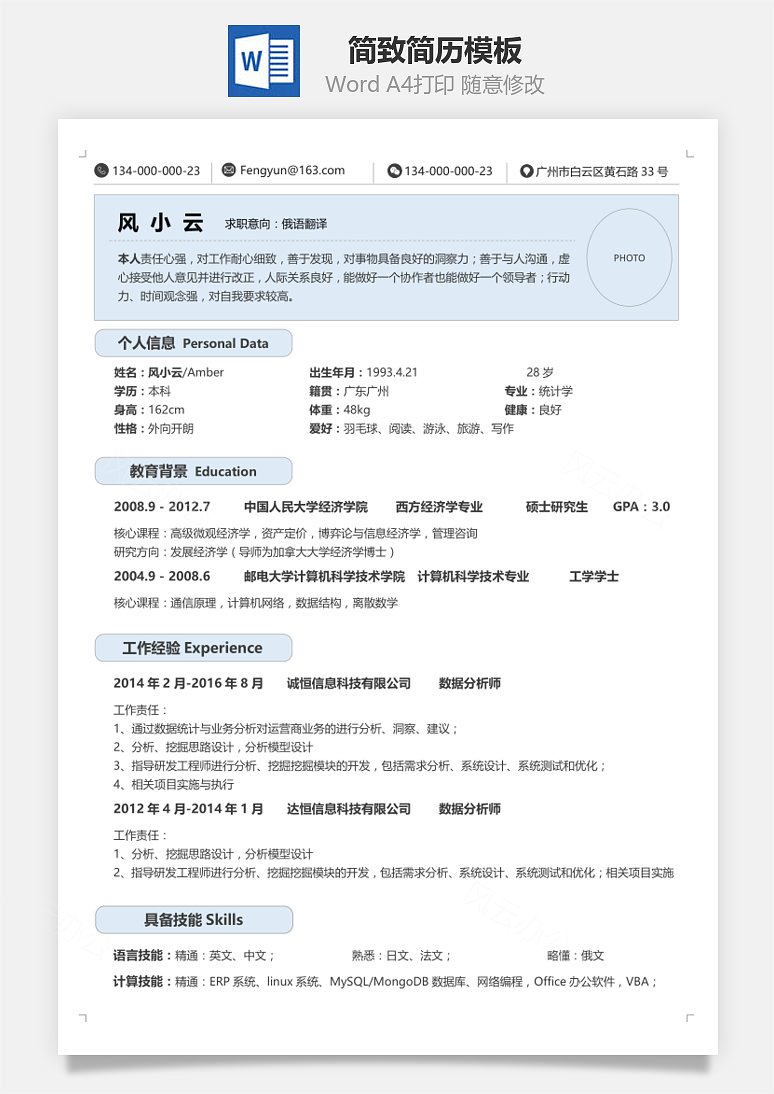Click the skills text 略懂：俄文

tap(576, 955)
